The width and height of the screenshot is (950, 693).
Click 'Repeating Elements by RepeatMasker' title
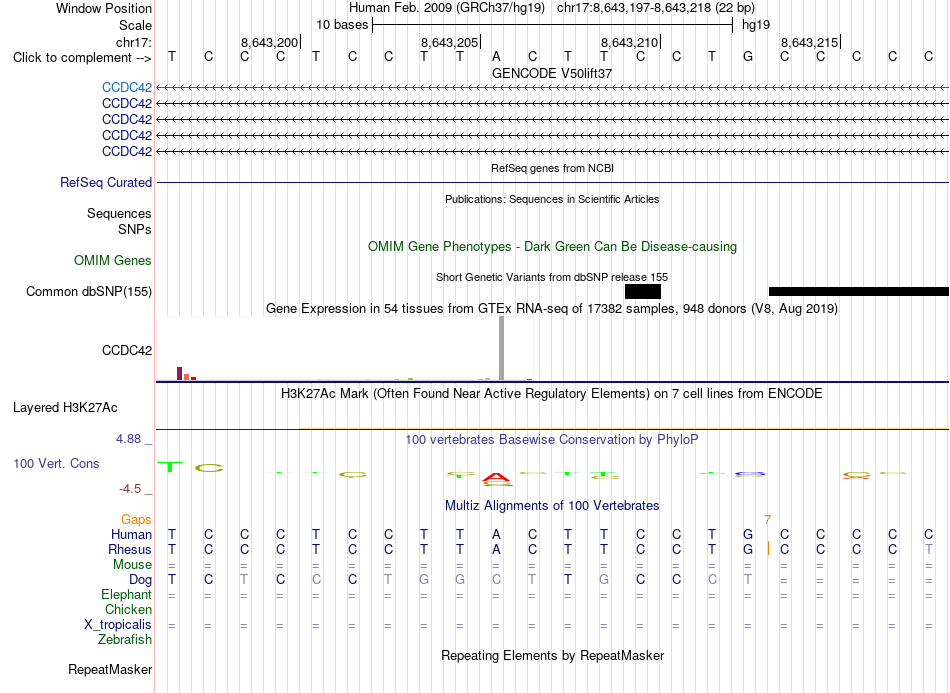[552, 655]
